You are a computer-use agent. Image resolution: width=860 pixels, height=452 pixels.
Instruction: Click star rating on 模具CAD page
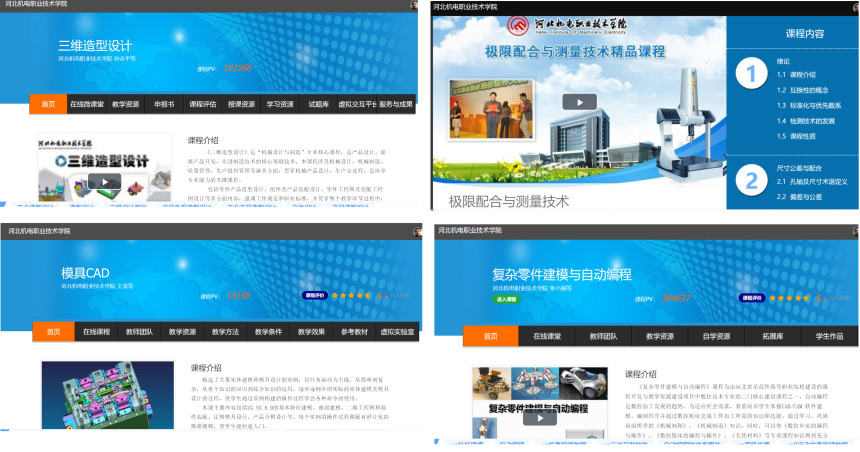pyautogui.click(x=352, y=295)
